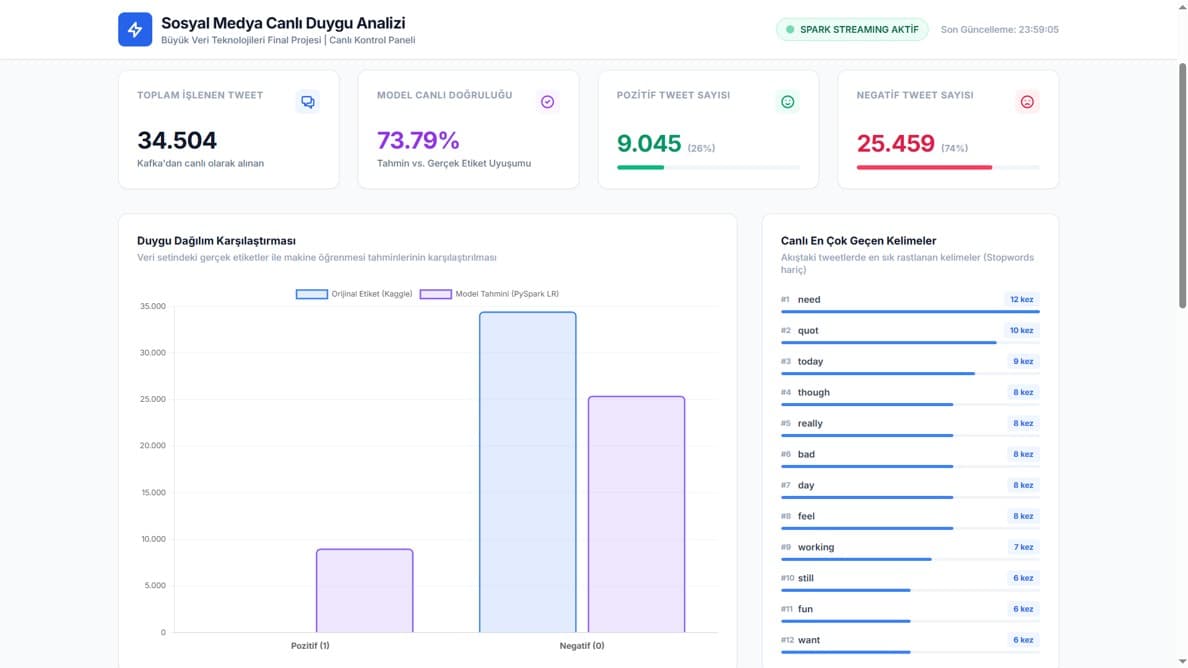This screenshot has height=668, width=1188.
Task: Click the scrollbar down arrow
Action: click(1182, 662)
